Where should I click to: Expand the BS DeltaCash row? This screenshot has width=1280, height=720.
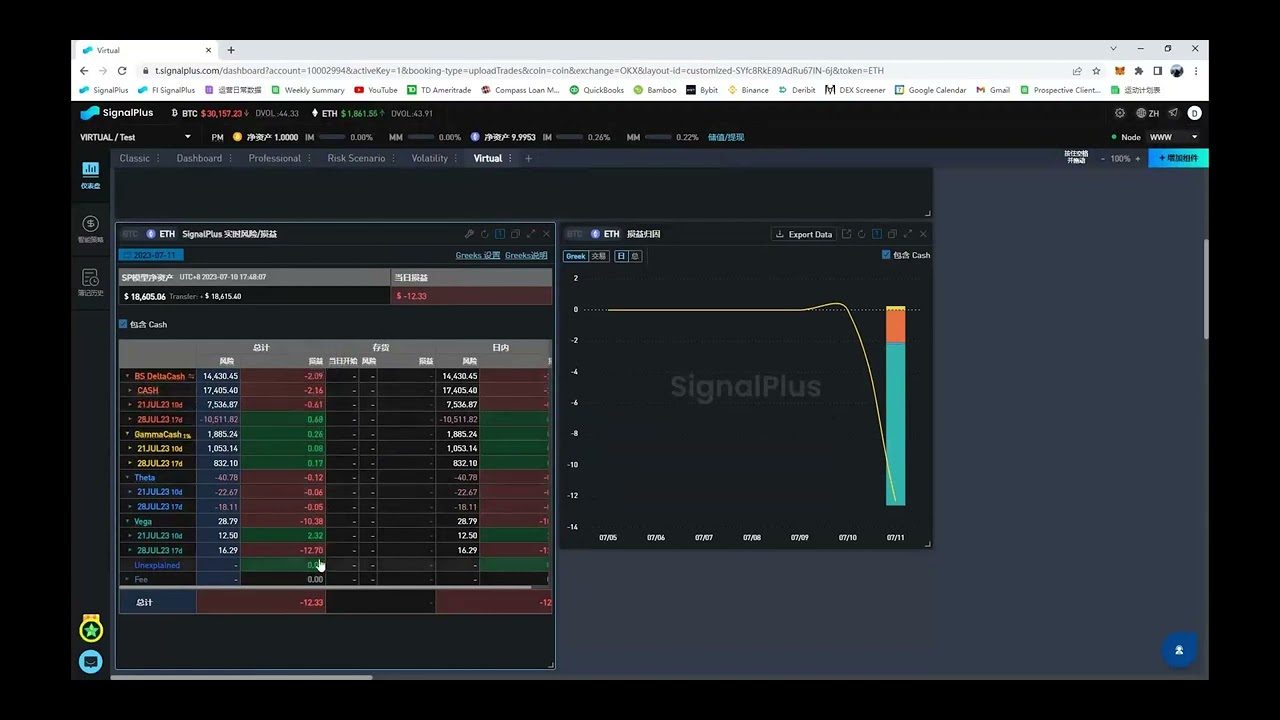click(x=127, y=376)
